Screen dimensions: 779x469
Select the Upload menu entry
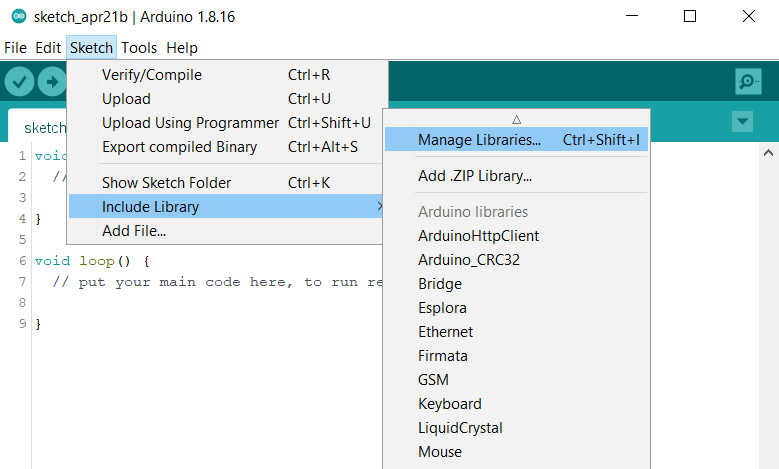(228, 99)
